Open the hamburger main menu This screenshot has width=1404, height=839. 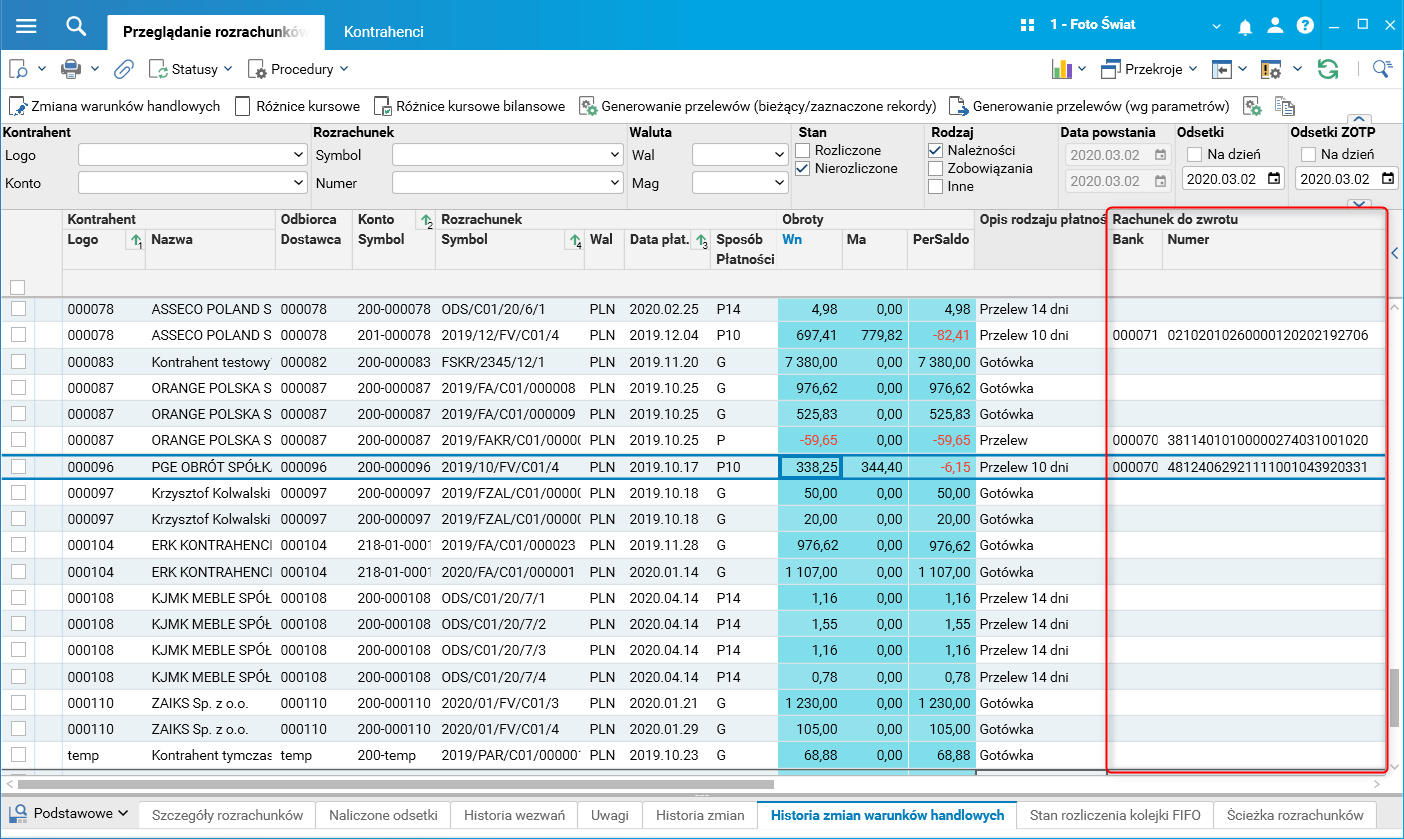point(26,26)
